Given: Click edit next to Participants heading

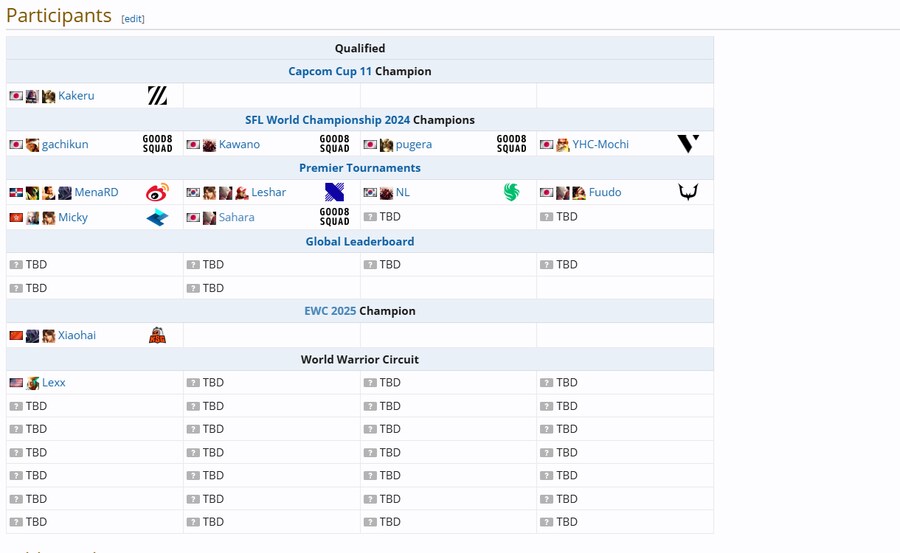Looking at the screenshot, I should [x=133, y=19].
